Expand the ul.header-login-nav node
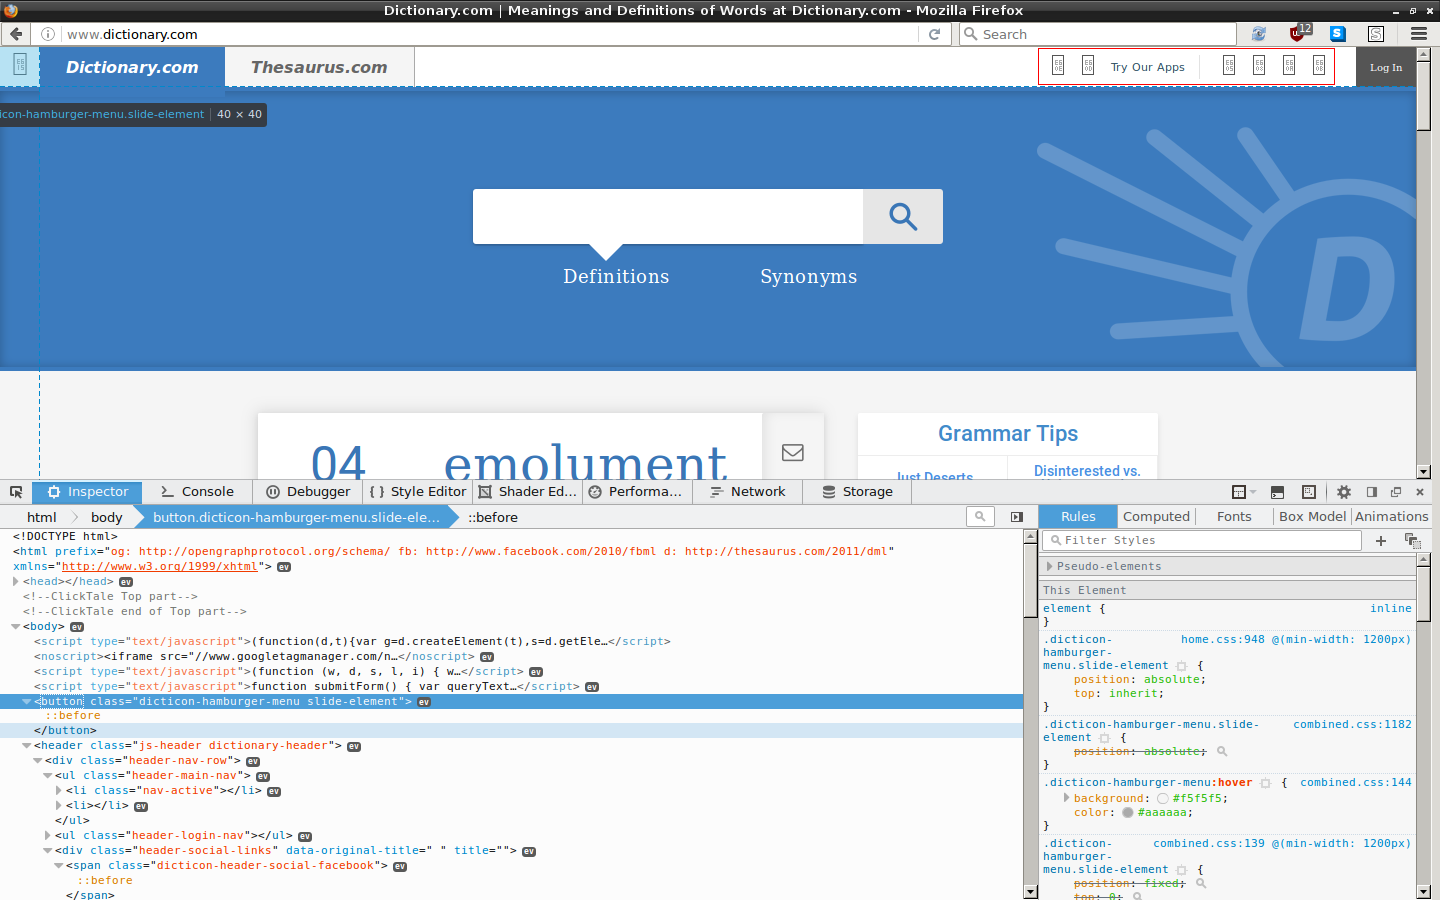 48,836
